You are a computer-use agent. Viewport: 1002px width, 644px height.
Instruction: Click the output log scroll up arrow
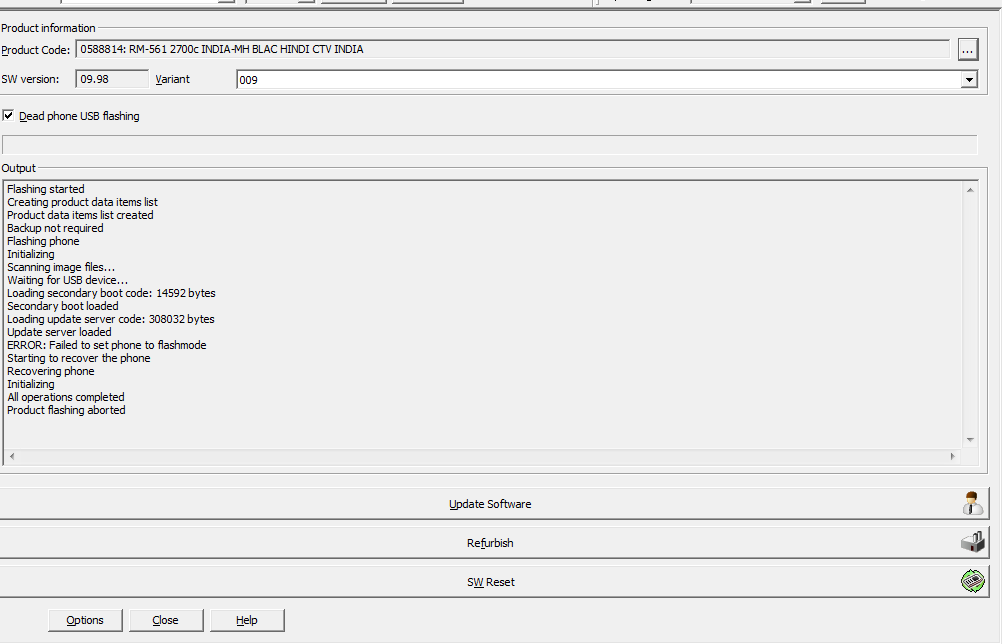pyautogui.click(x=970, y=190)
